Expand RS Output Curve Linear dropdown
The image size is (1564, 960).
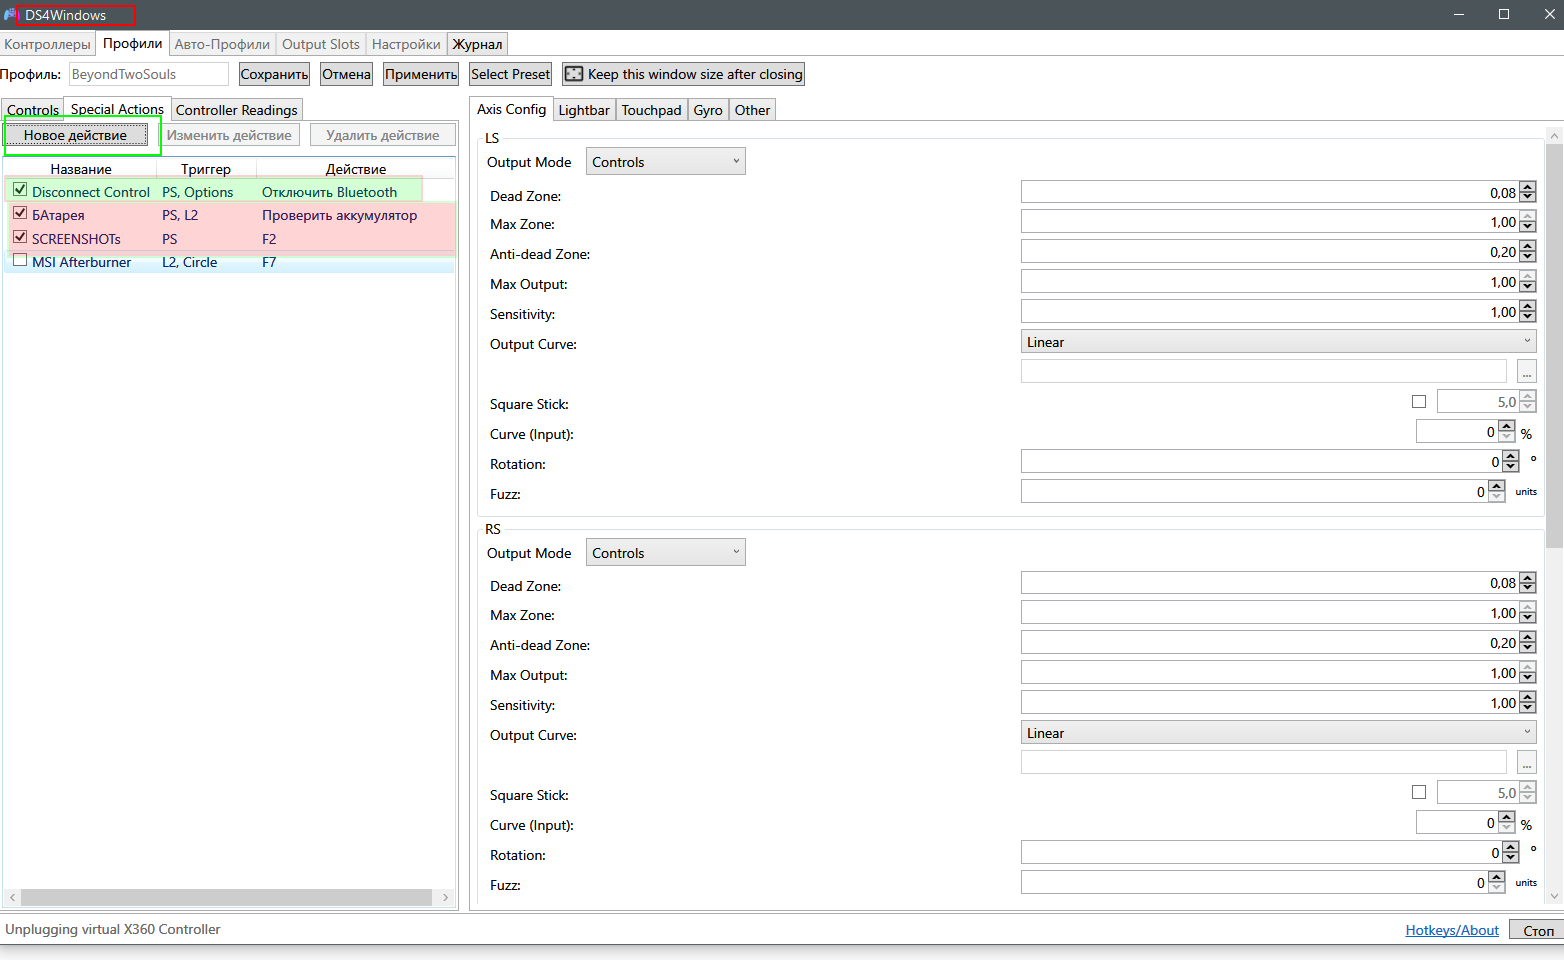[x=1278, y=733]
